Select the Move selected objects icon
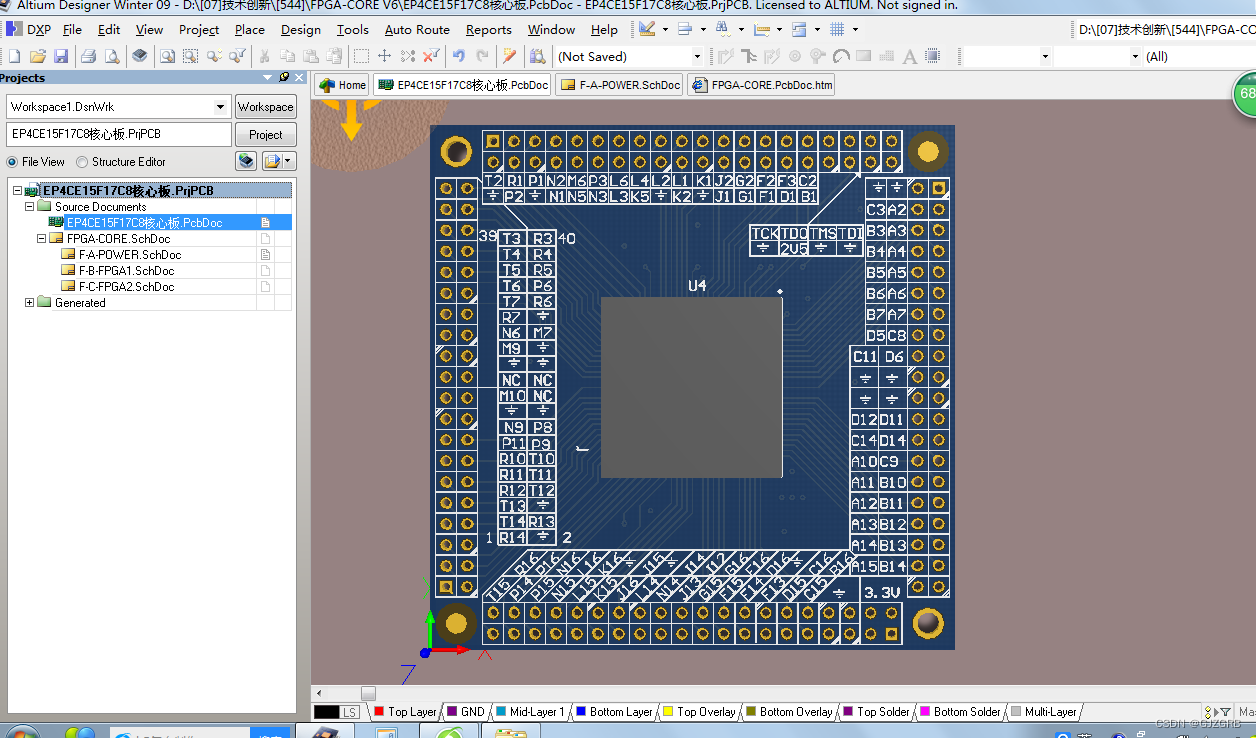 pos(385,56)
